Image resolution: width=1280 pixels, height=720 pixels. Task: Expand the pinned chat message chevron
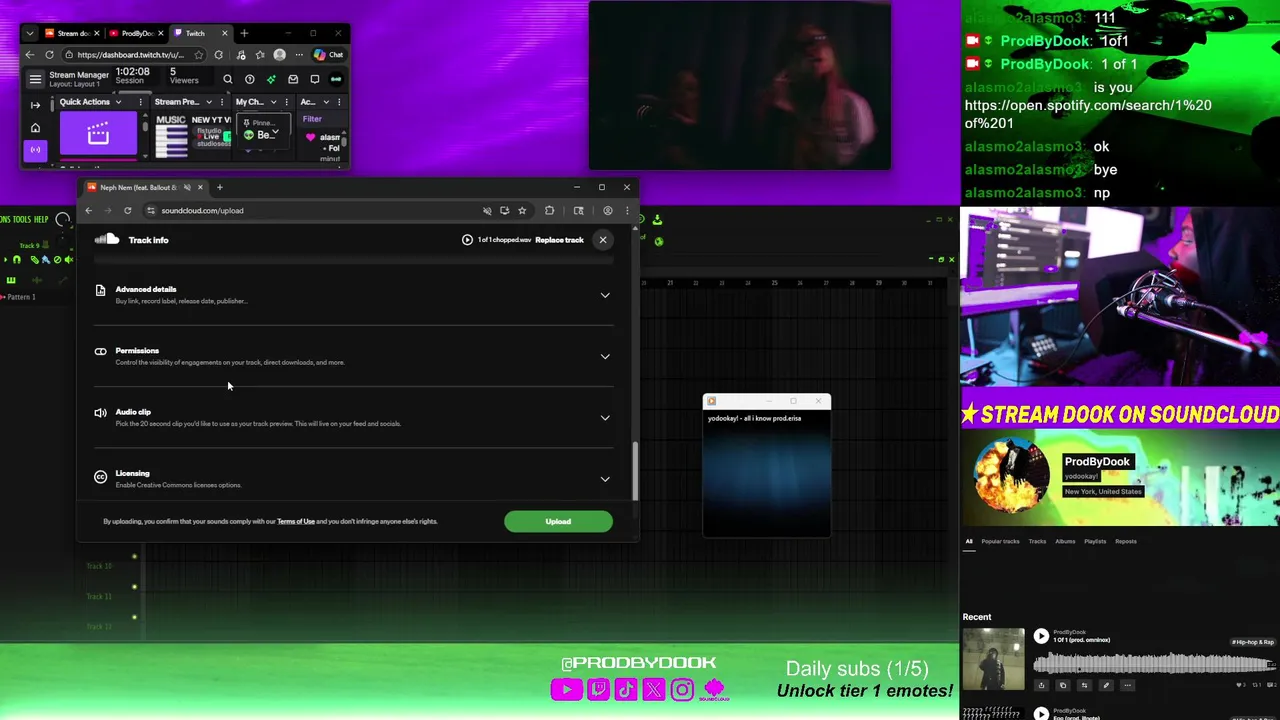(x=275, y=133)
